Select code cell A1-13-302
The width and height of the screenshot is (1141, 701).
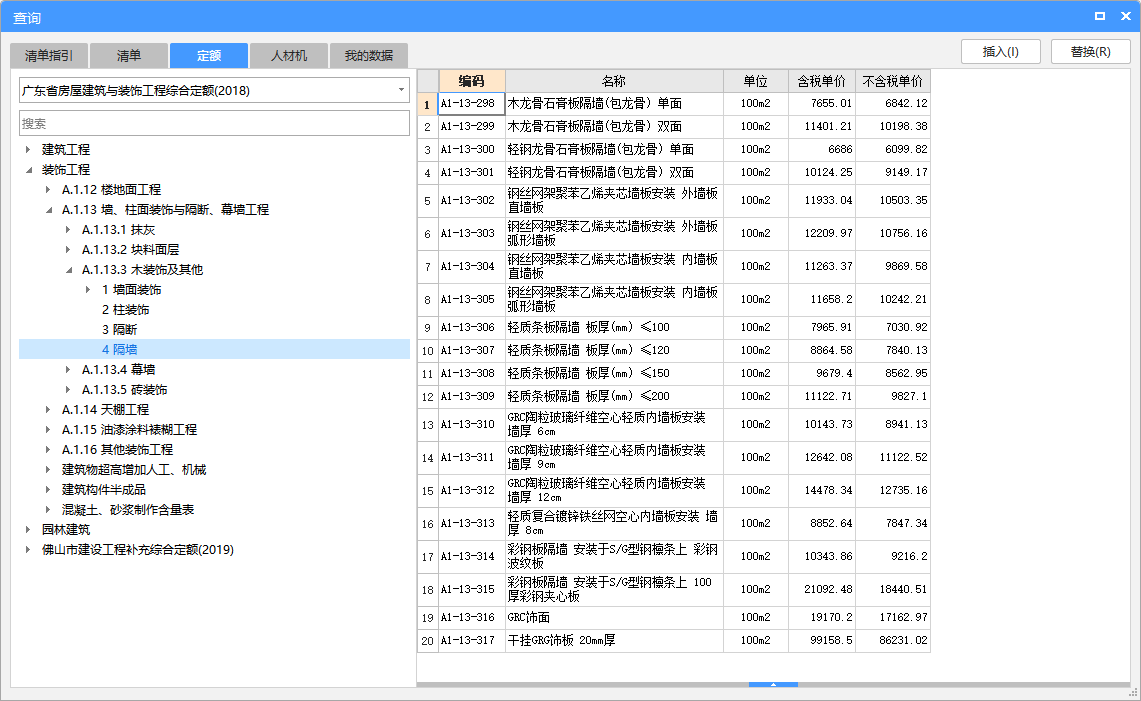[x=472, y=200]
